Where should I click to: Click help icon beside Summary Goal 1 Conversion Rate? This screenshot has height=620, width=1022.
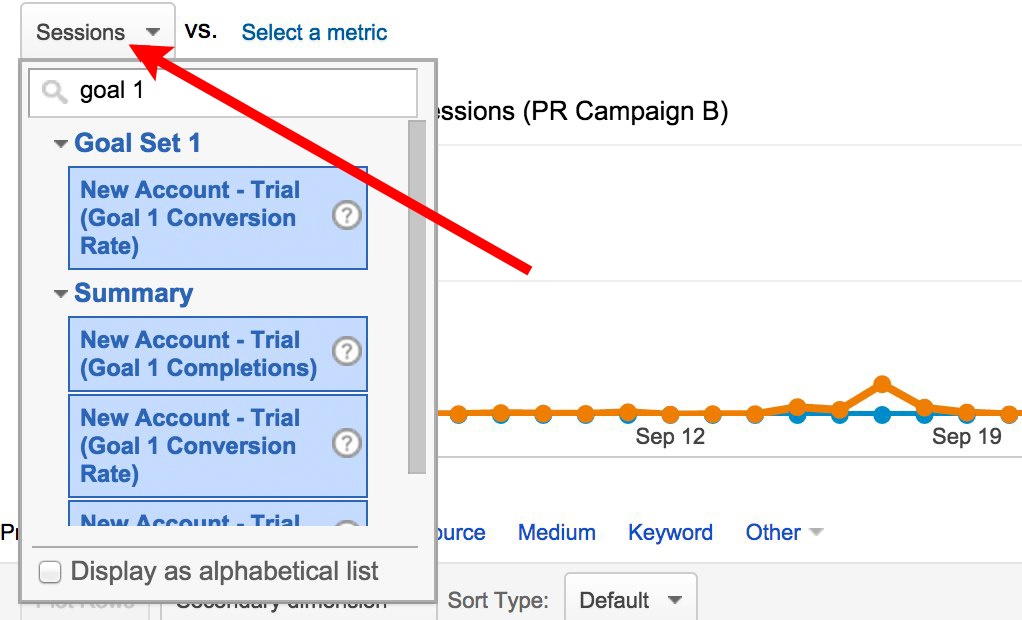click(346, 444)
